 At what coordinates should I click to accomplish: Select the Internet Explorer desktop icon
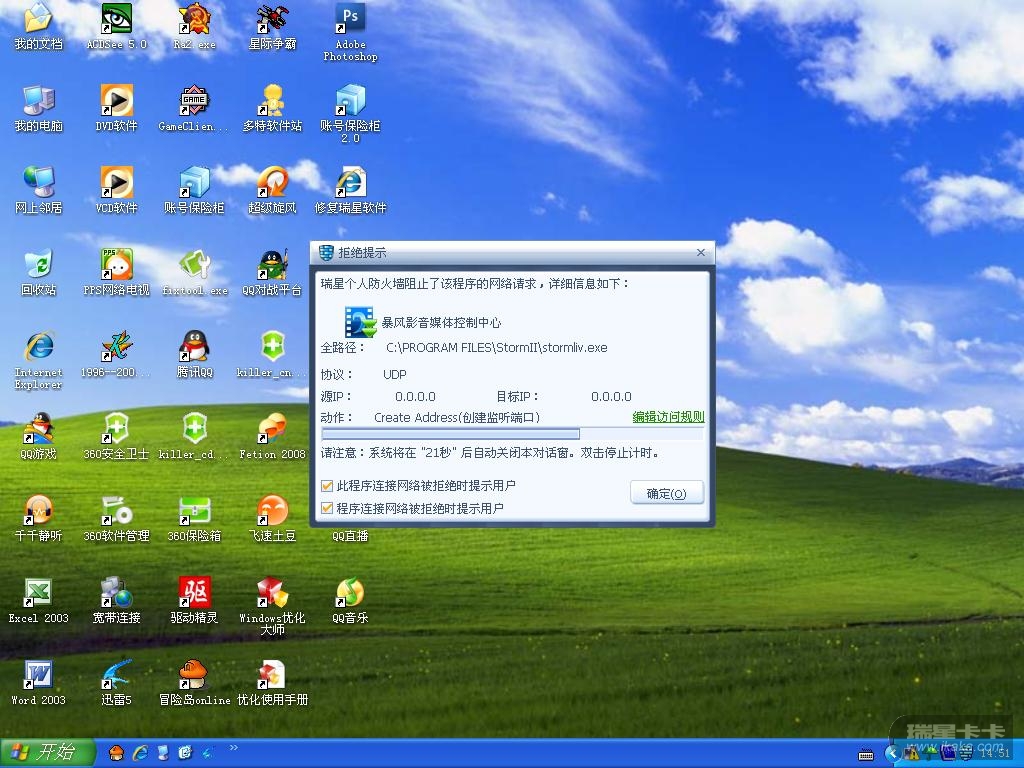pyautogui.click(x=38, y=360)
